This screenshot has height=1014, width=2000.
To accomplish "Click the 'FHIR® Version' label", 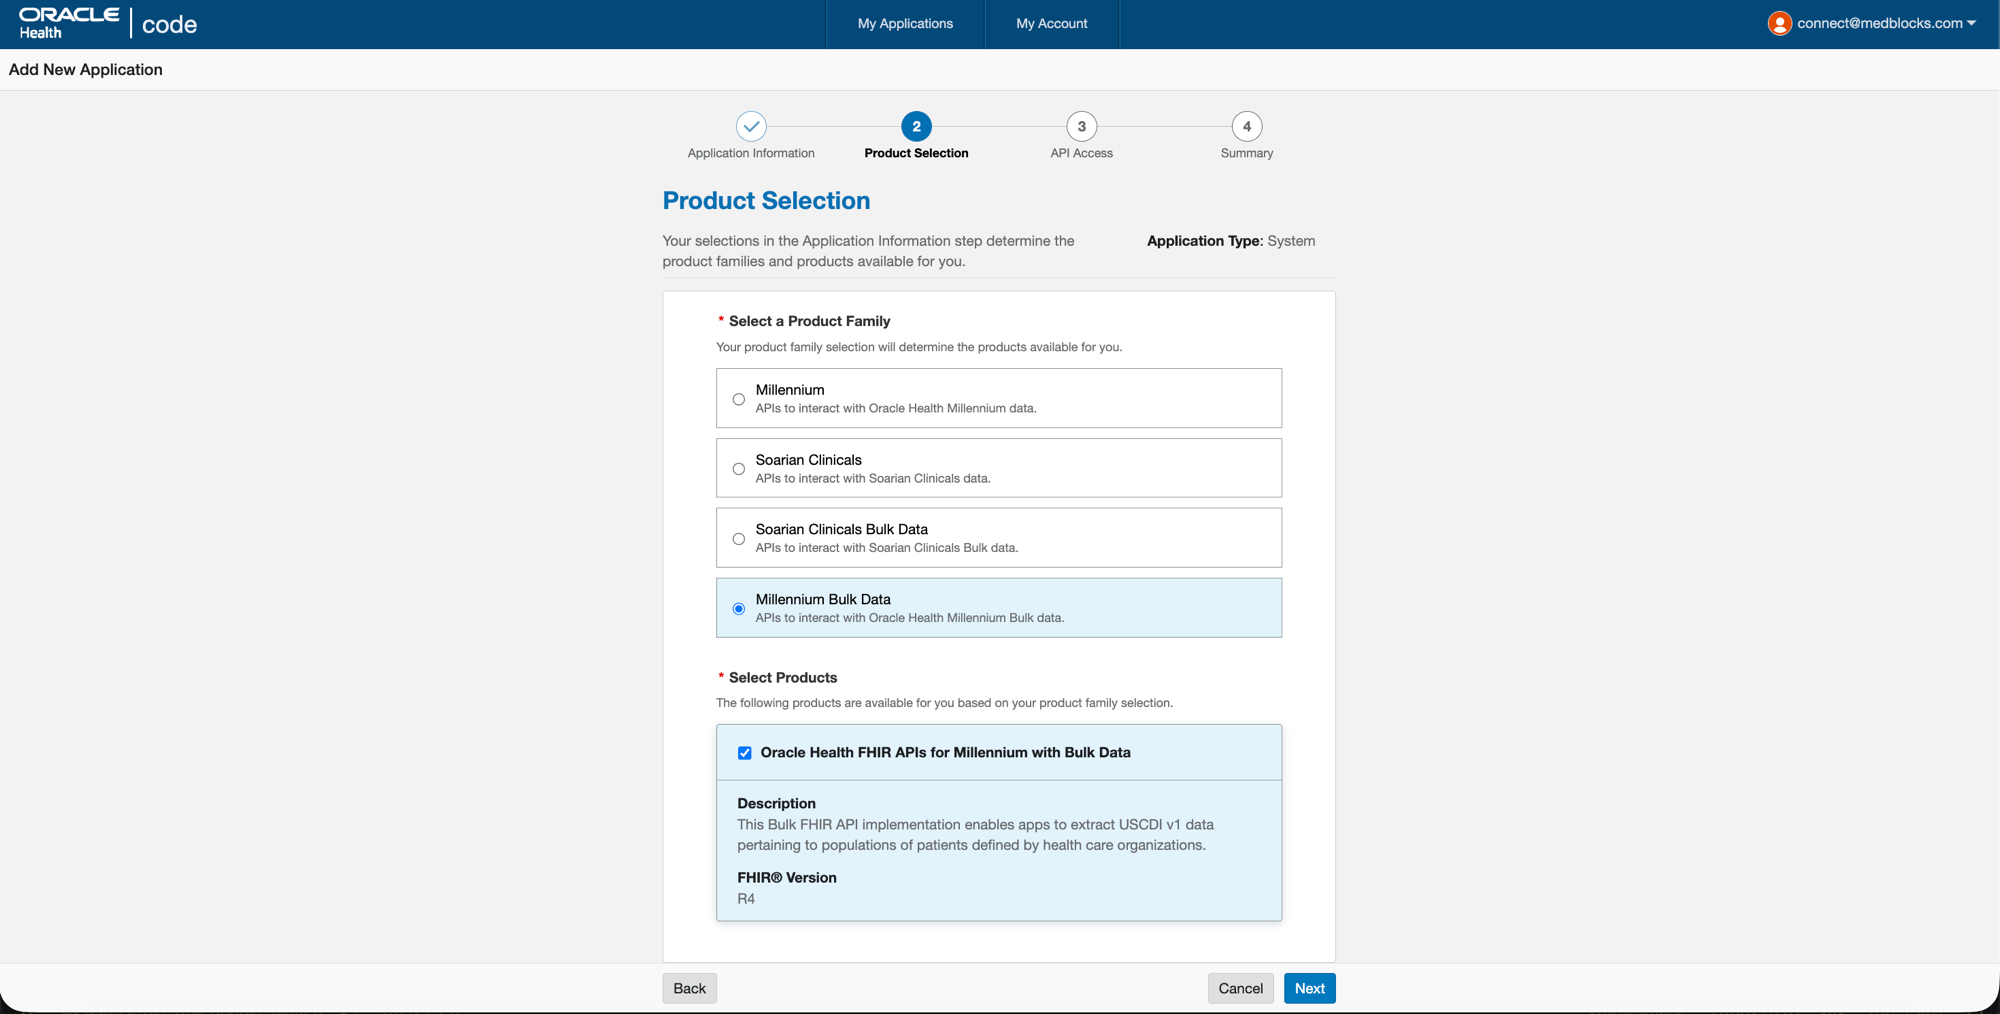I will [787, 877].
